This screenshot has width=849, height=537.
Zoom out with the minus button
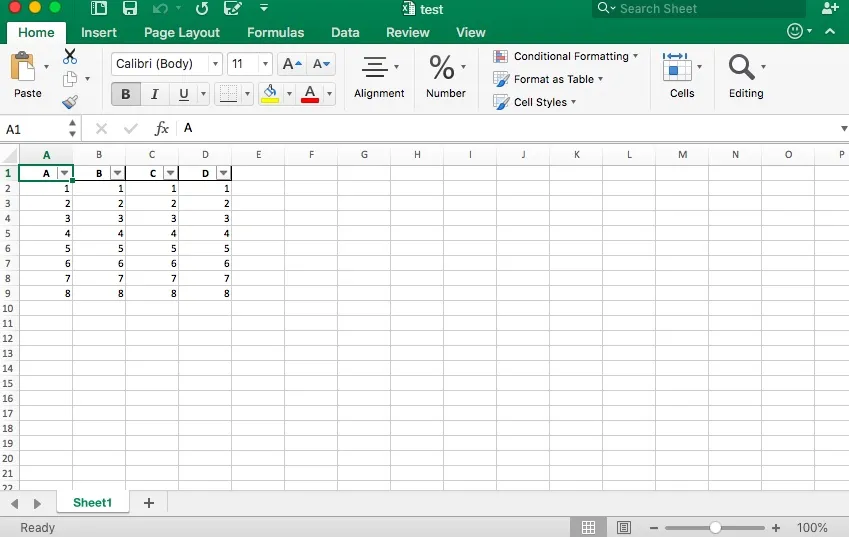coord(654,528)
